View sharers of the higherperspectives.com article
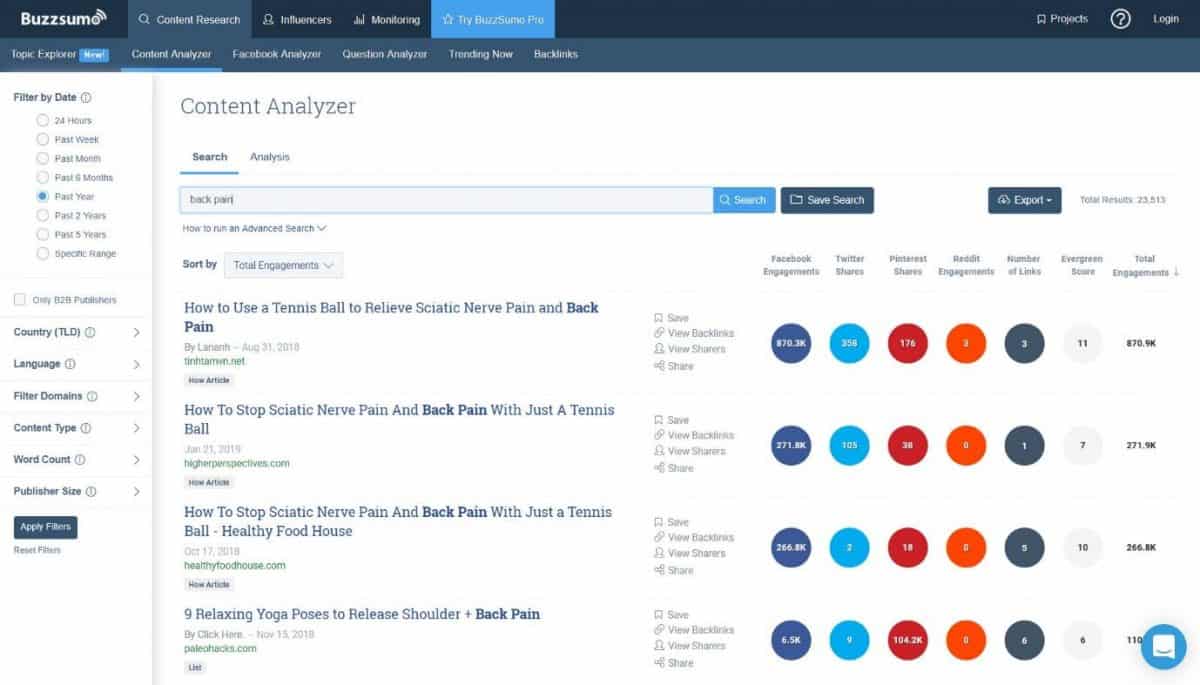This screenshot has width=1200, height=685. pos(690,451)
